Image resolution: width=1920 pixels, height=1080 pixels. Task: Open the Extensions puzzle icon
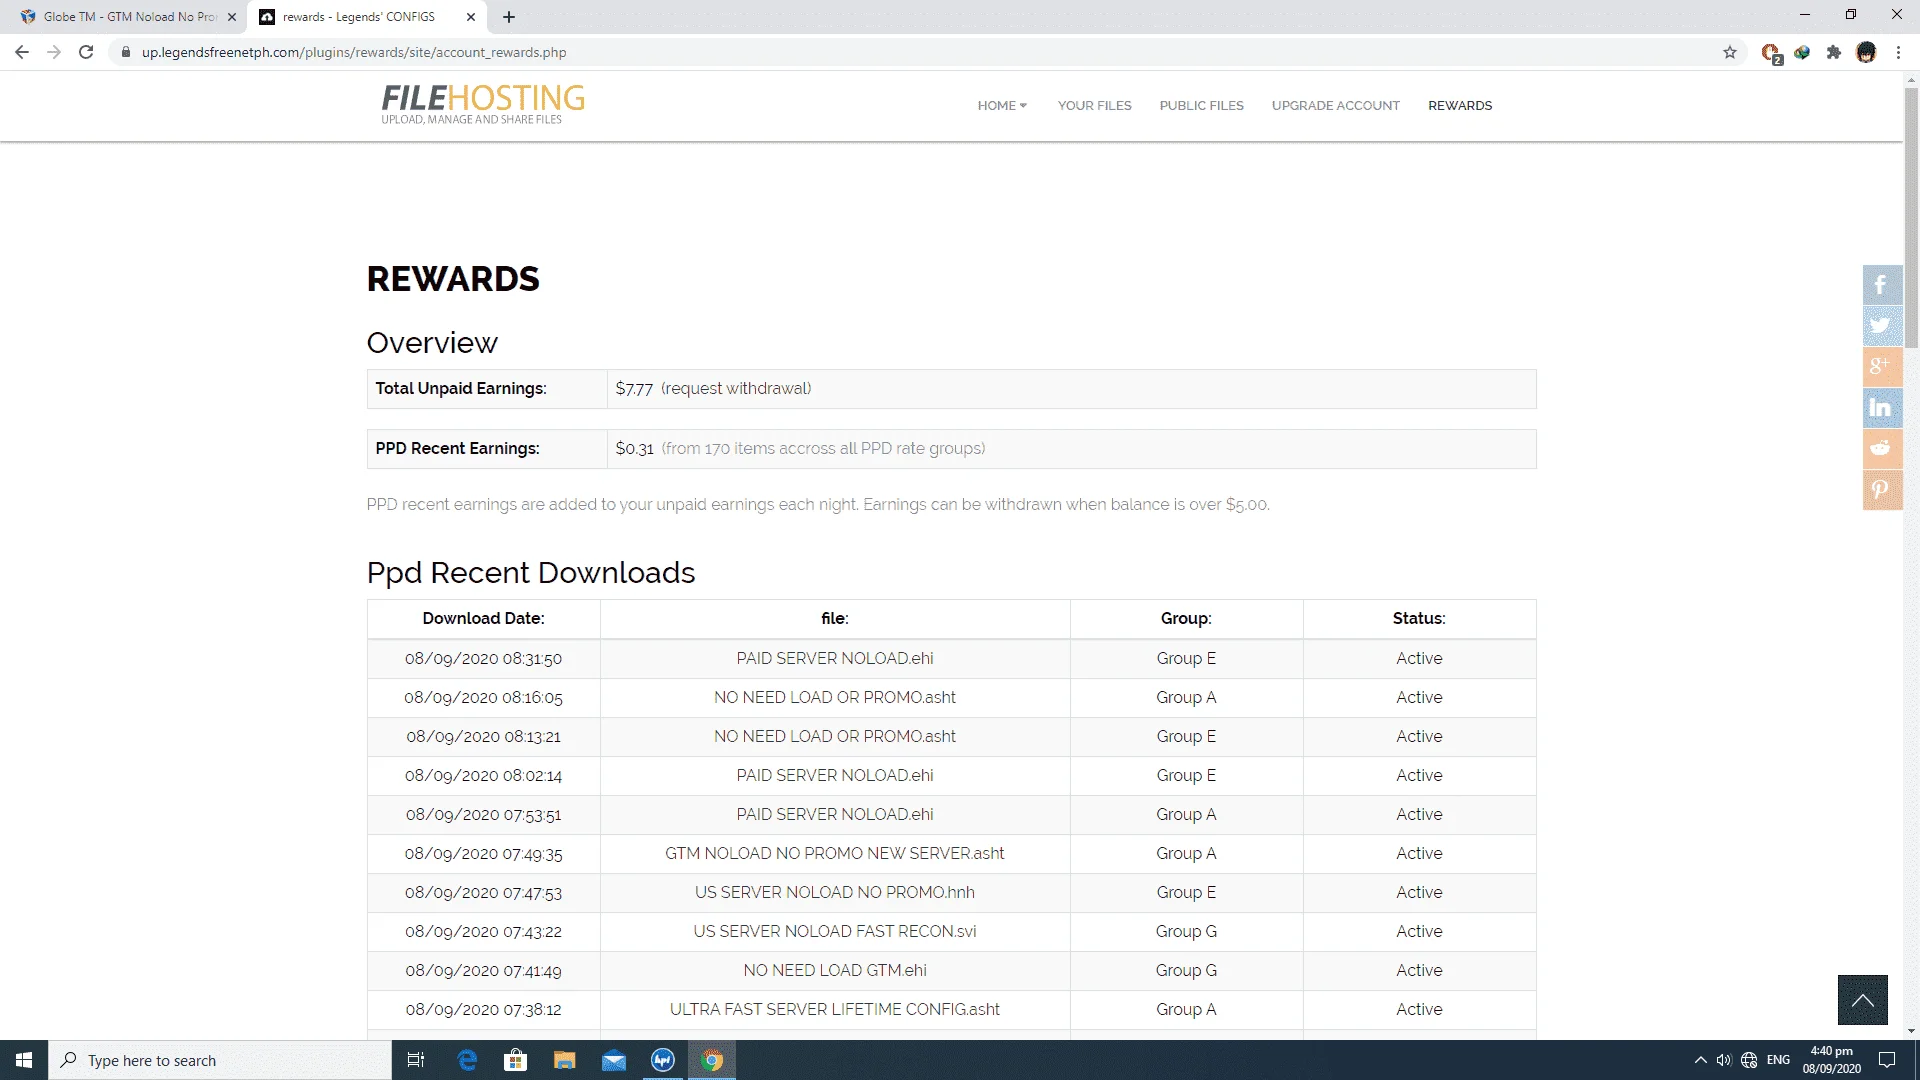tap(1834, 52)
